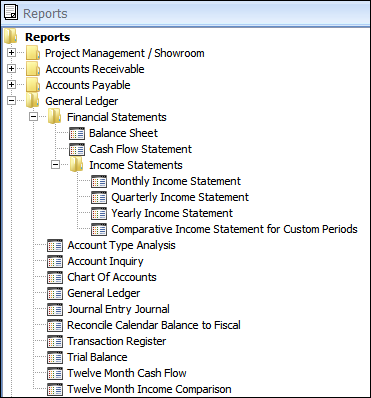Click the root Reports folder icon
This screenshot has width=371, height=398.
(11, 37)
